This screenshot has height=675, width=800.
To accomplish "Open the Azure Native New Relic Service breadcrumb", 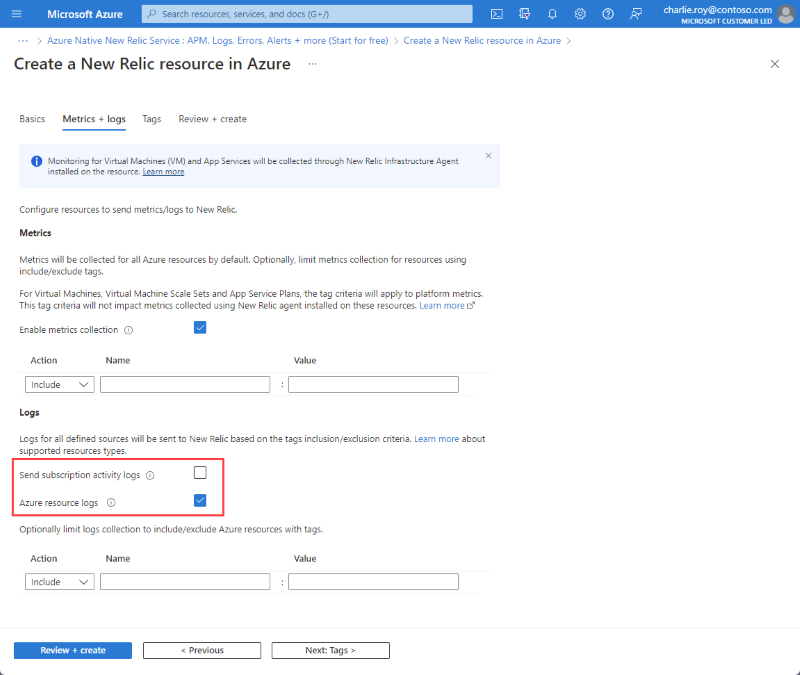I will point(218,41).
